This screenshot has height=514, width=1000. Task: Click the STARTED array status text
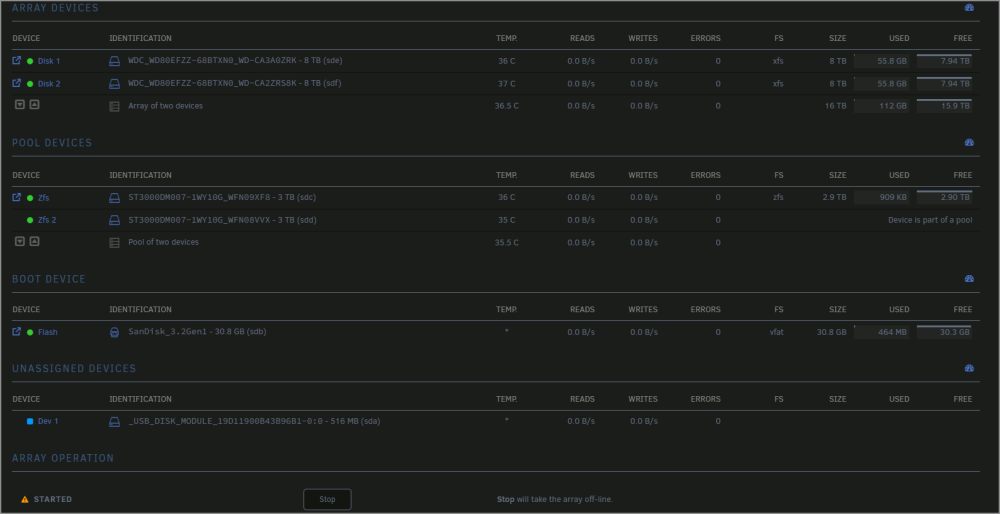(x=53, y=499)
